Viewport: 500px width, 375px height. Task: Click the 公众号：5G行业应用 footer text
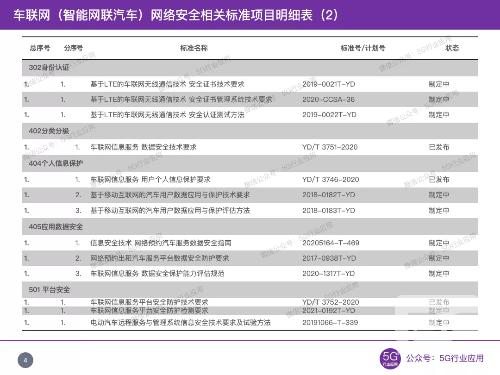click(445, 358)
